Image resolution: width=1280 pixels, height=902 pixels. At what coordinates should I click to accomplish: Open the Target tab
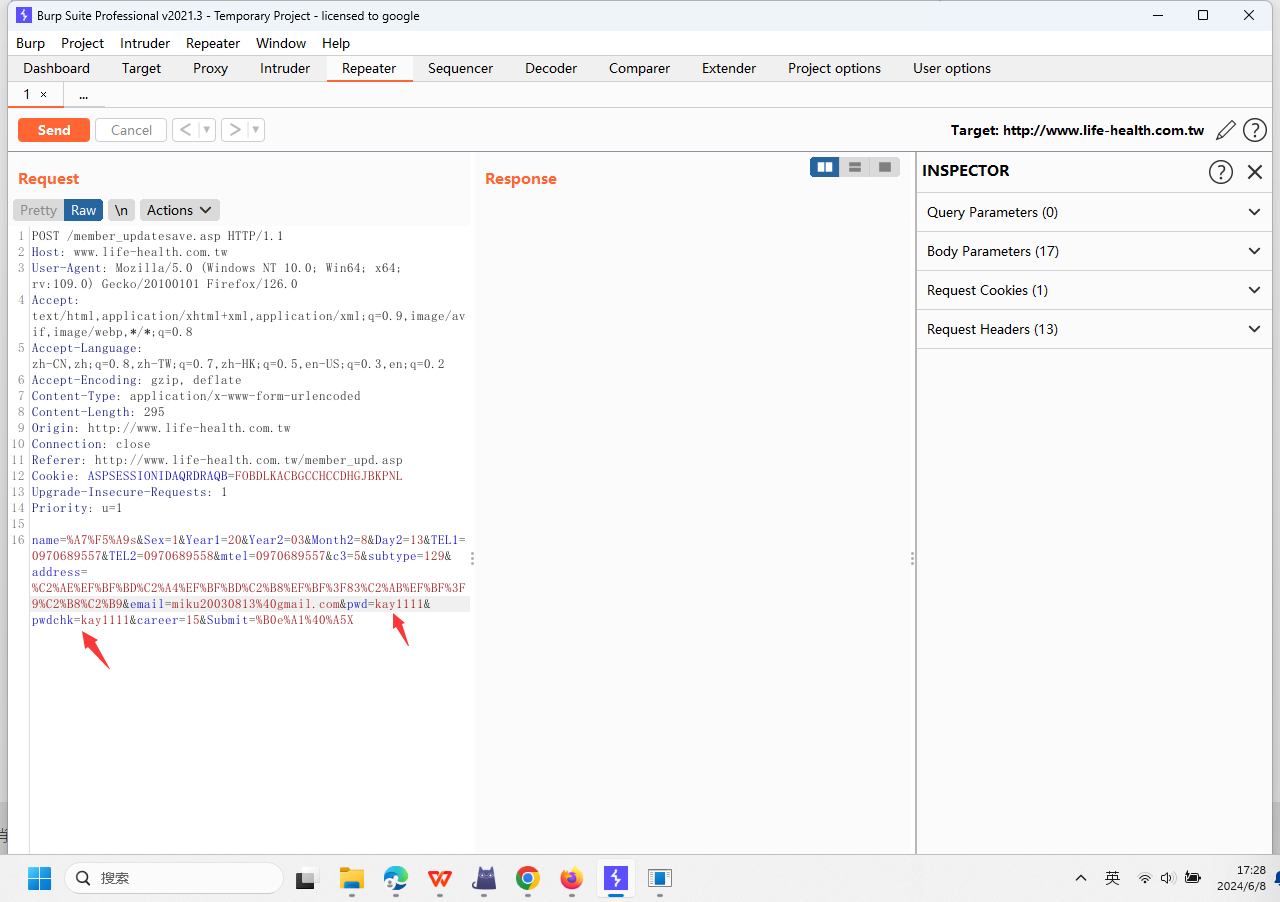click(141, 68)
